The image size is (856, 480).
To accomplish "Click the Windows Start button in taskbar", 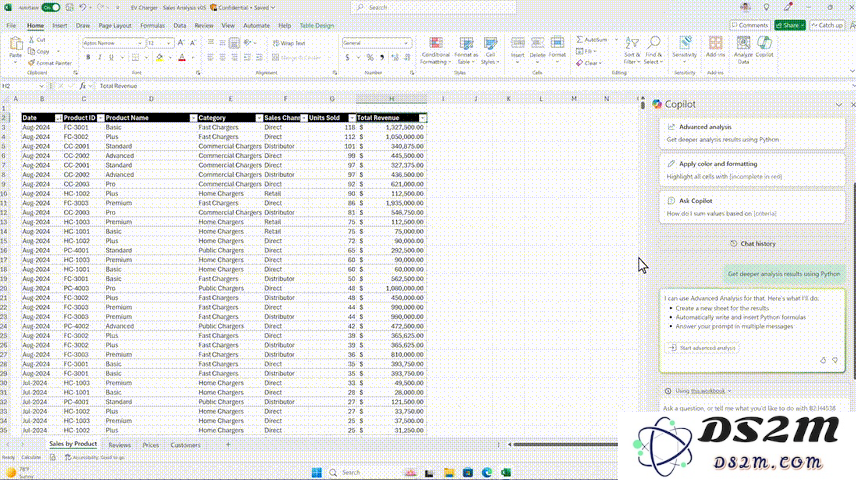I will coord(317,472).
